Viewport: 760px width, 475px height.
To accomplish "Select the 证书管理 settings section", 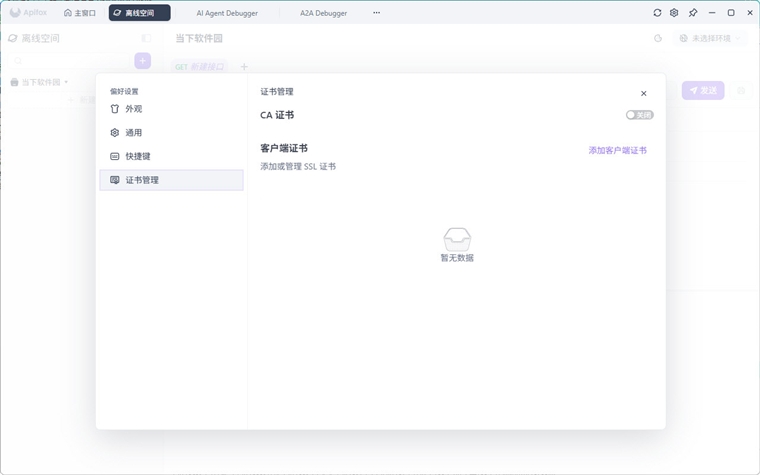I will [171, 180].
